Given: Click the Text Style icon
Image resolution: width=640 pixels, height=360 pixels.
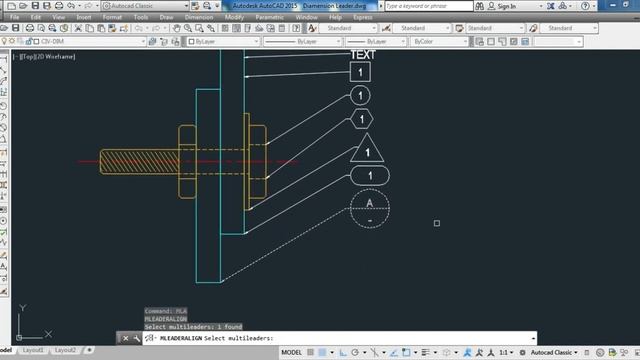Looking at the screenshot, I should coord(312,28).
